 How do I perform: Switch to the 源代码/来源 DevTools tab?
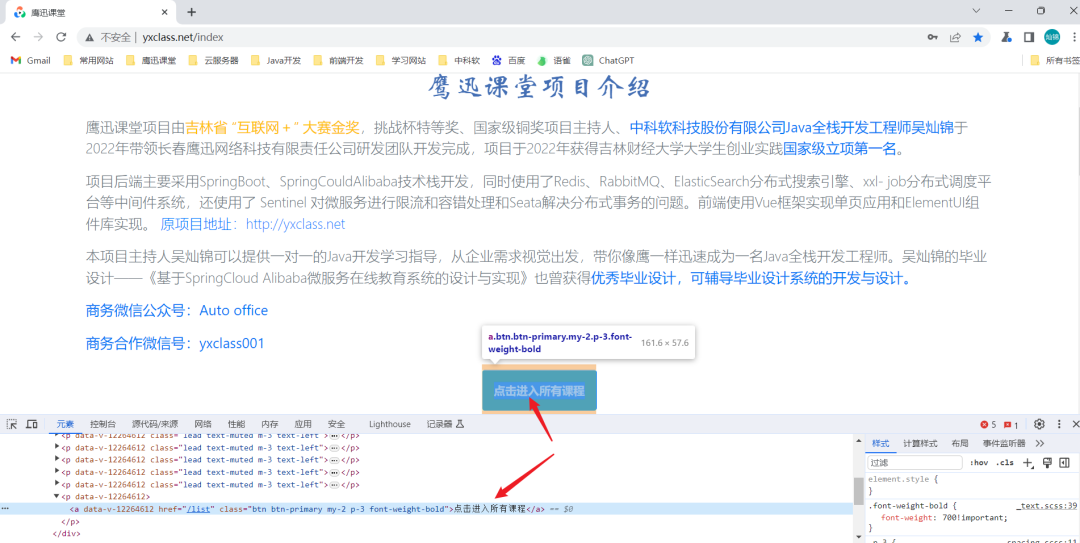(x=155, y=424)
